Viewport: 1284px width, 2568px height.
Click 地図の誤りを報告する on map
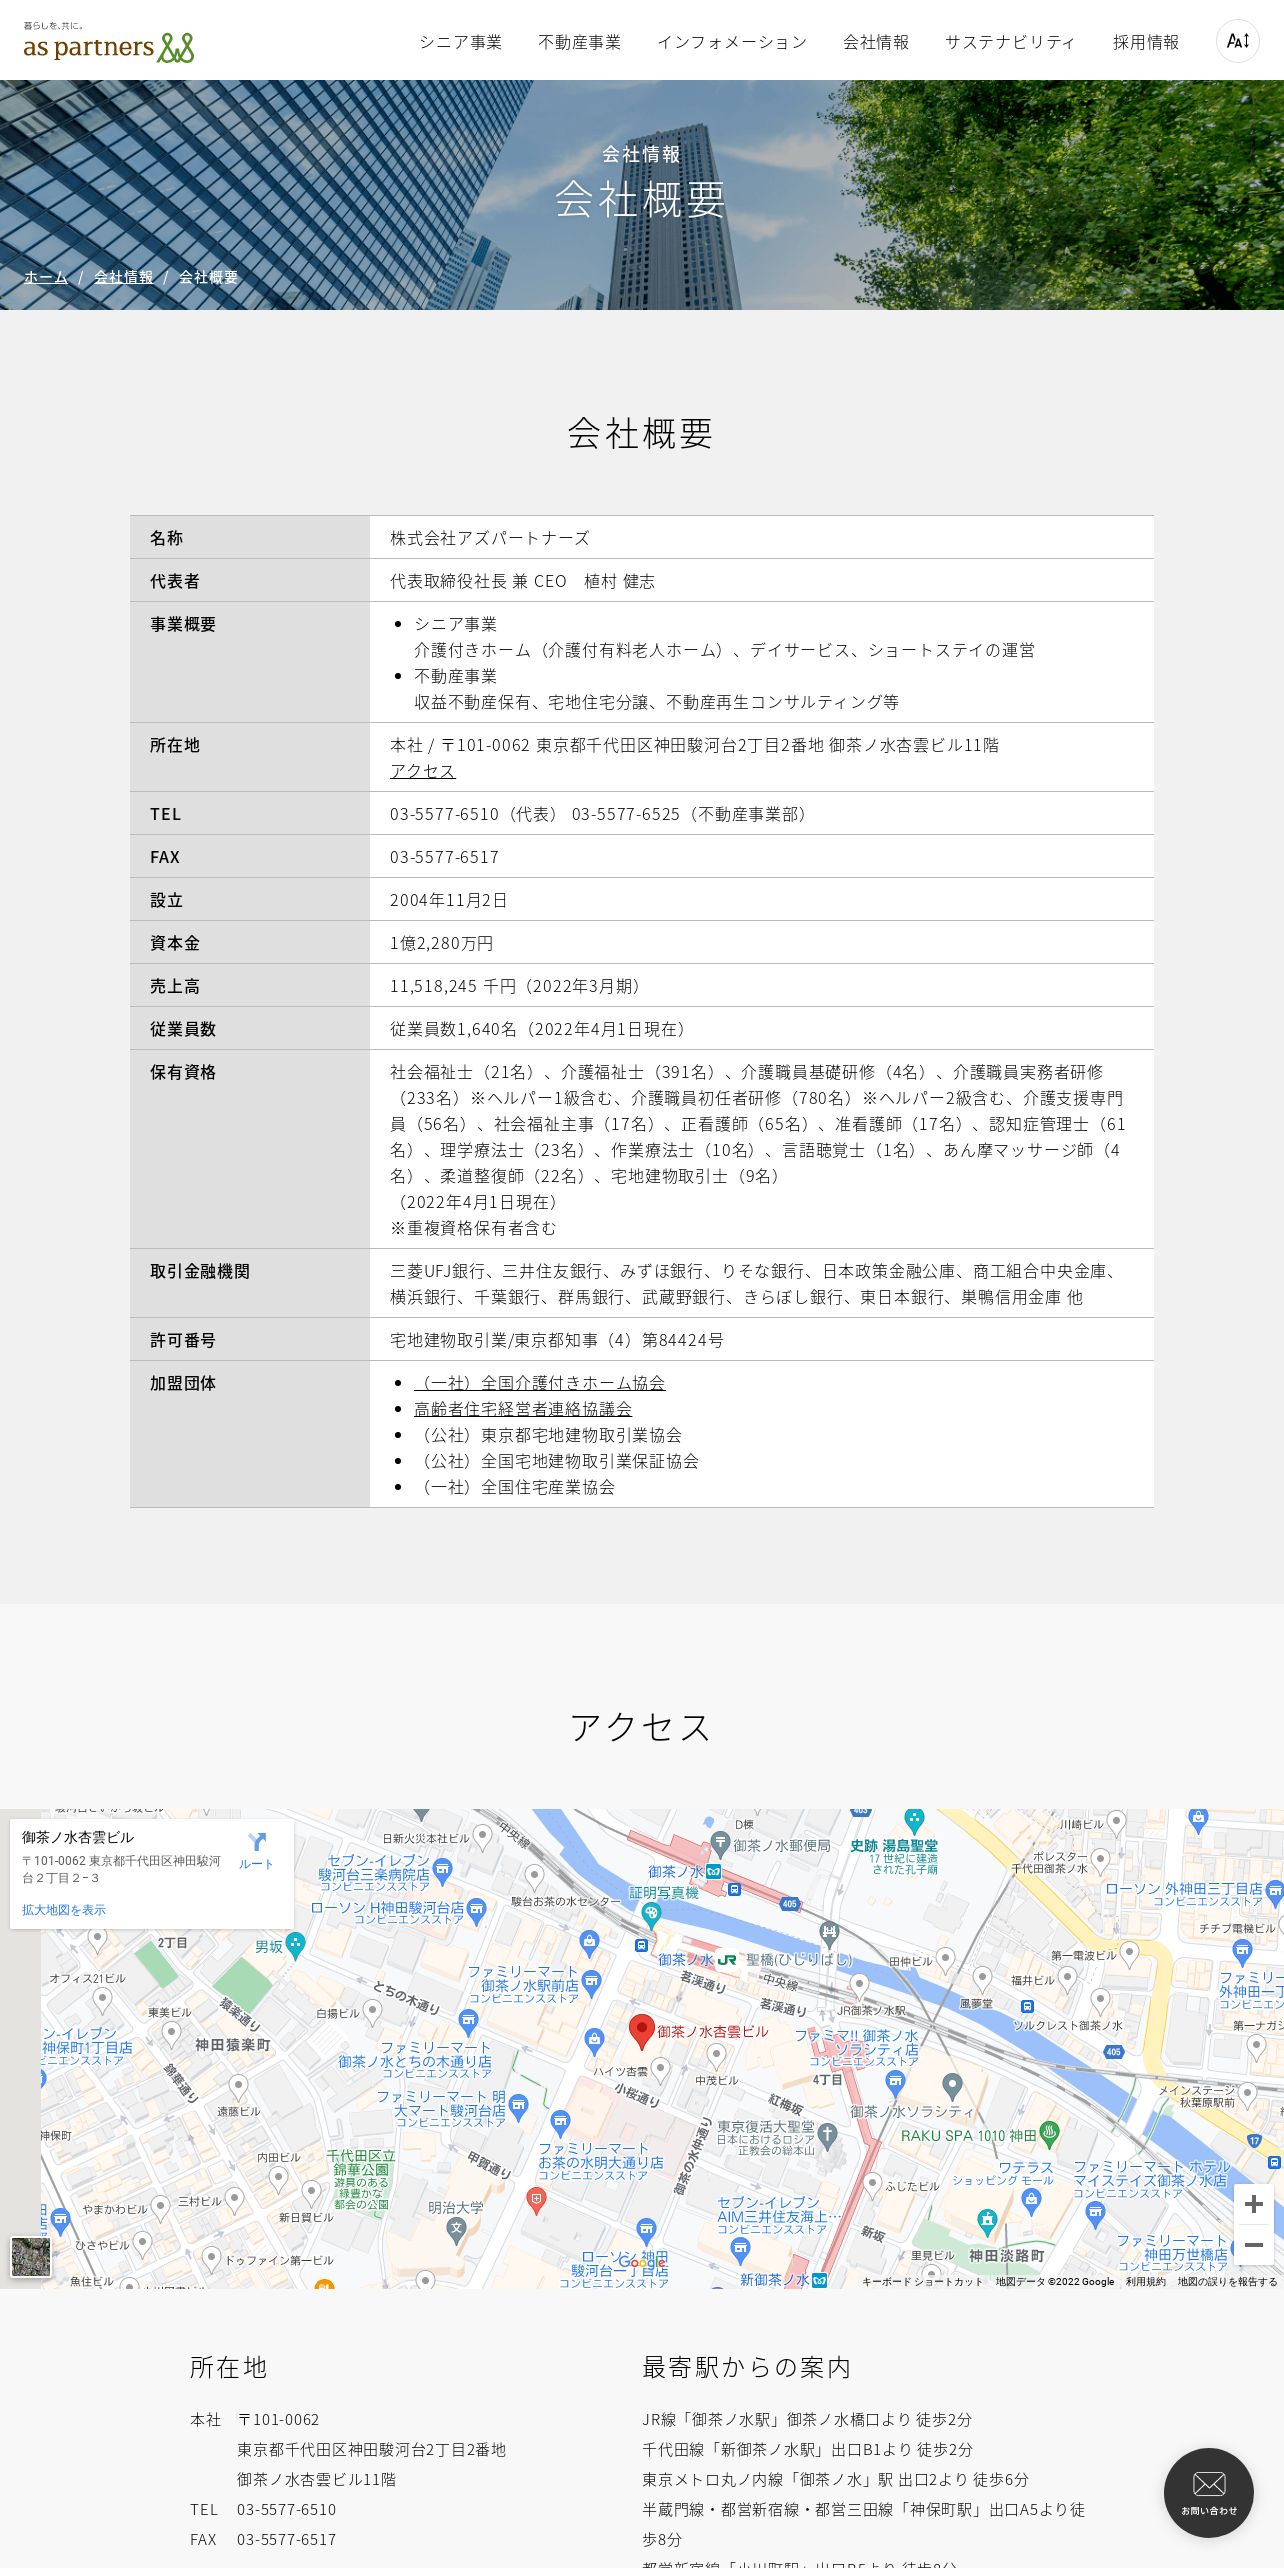click(1227, 2281)
